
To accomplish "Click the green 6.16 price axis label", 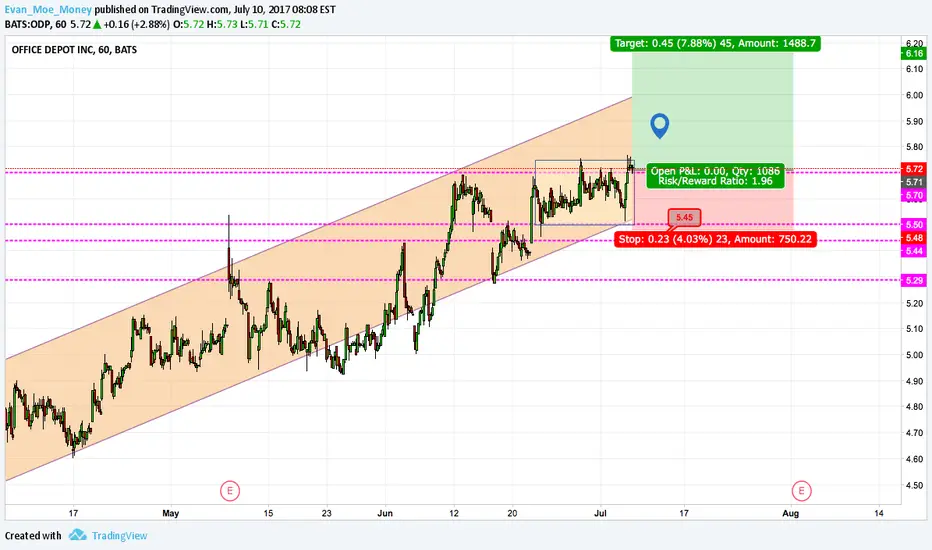I will point(914,54).
